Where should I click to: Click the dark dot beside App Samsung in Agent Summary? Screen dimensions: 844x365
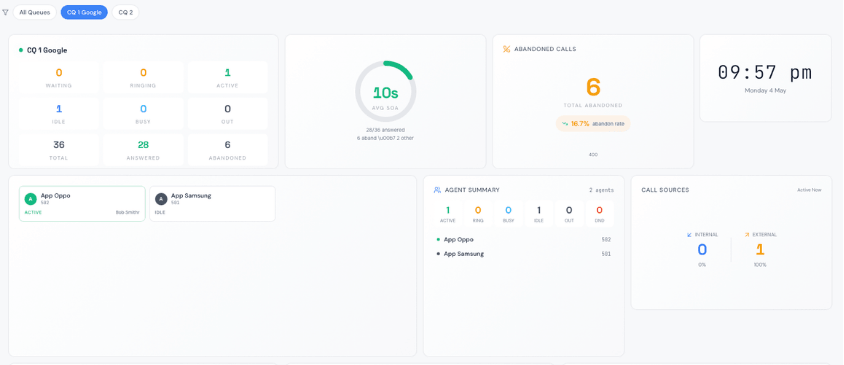[438, 254]
